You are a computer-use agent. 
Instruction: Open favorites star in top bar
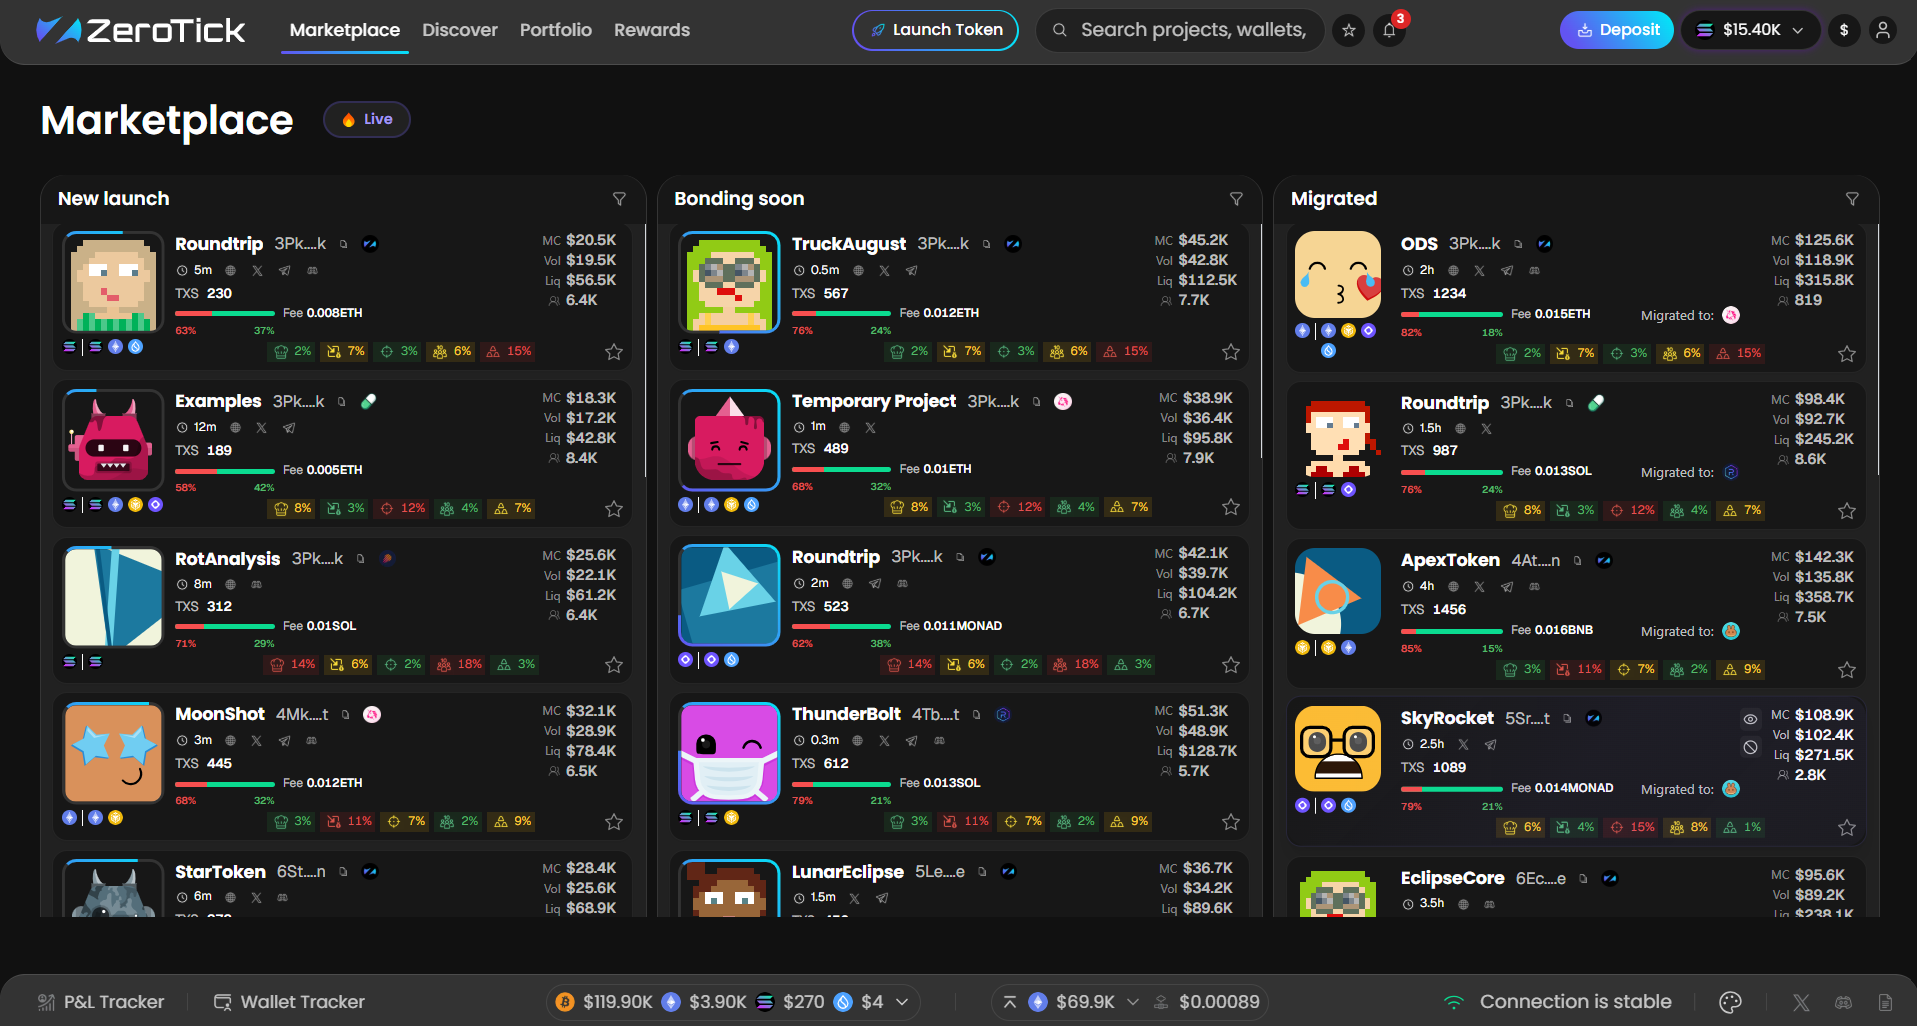click(1348, 30)
